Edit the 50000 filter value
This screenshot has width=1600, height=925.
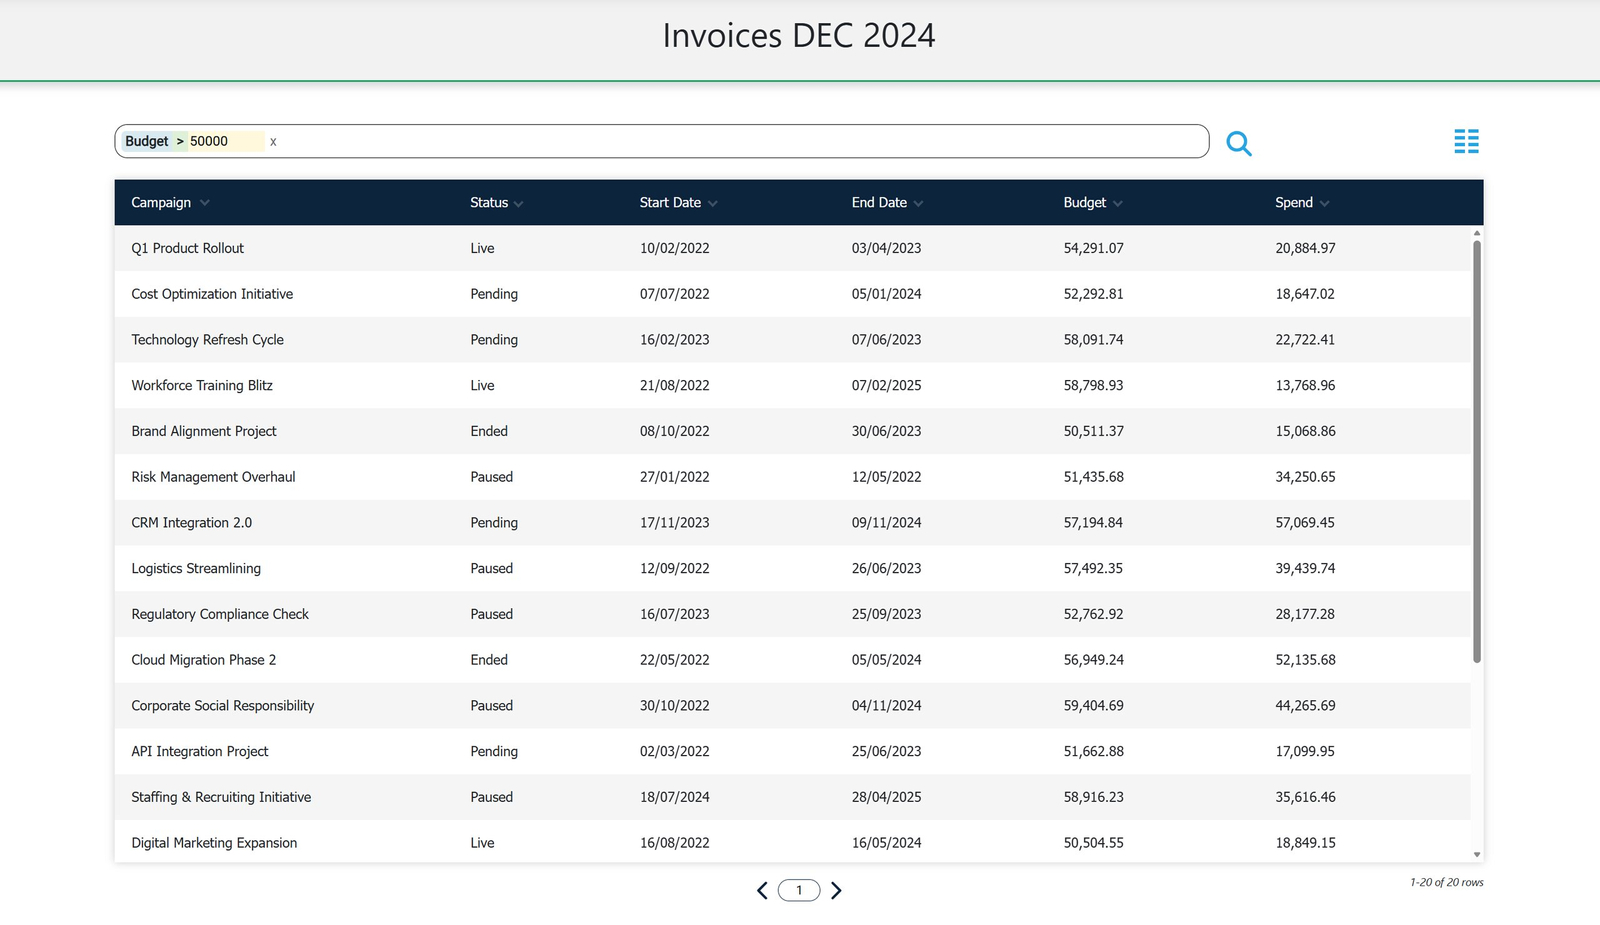point(210,141)
